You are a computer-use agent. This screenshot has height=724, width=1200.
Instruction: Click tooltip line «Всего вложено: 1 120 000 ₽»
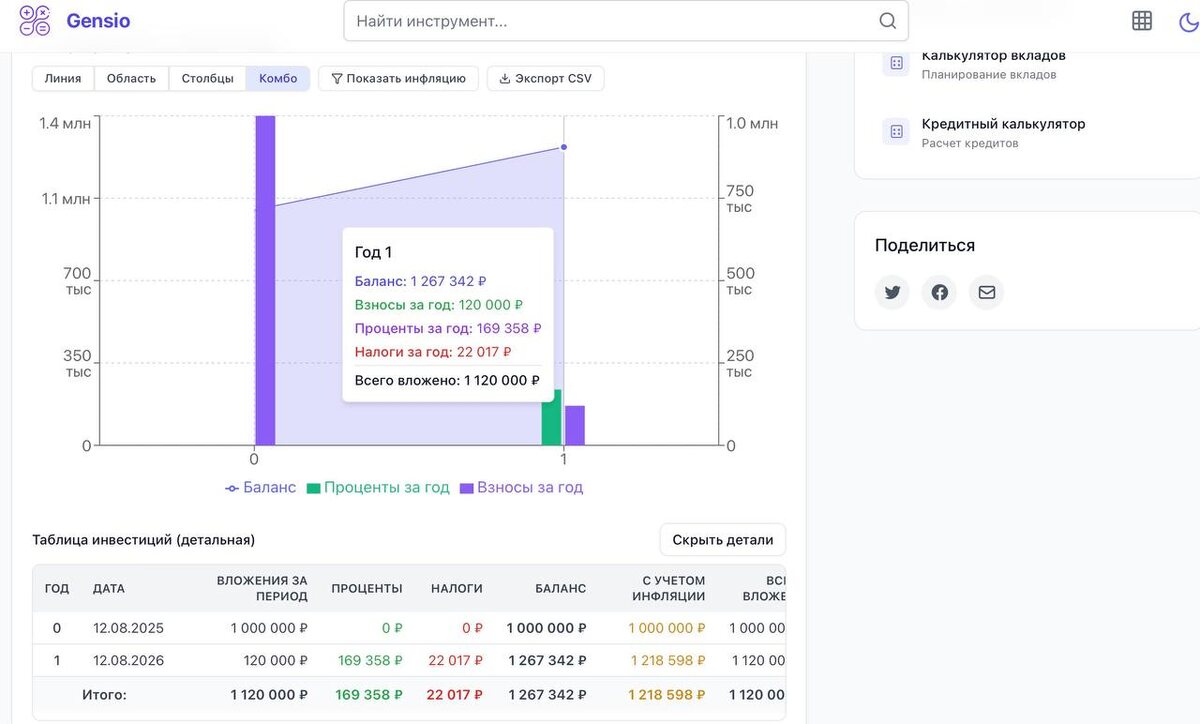(447, 380)
